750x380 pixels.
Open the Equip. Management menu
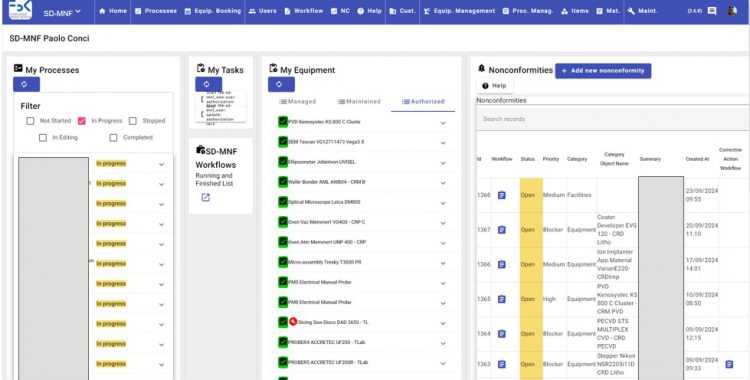click(459, 11)
